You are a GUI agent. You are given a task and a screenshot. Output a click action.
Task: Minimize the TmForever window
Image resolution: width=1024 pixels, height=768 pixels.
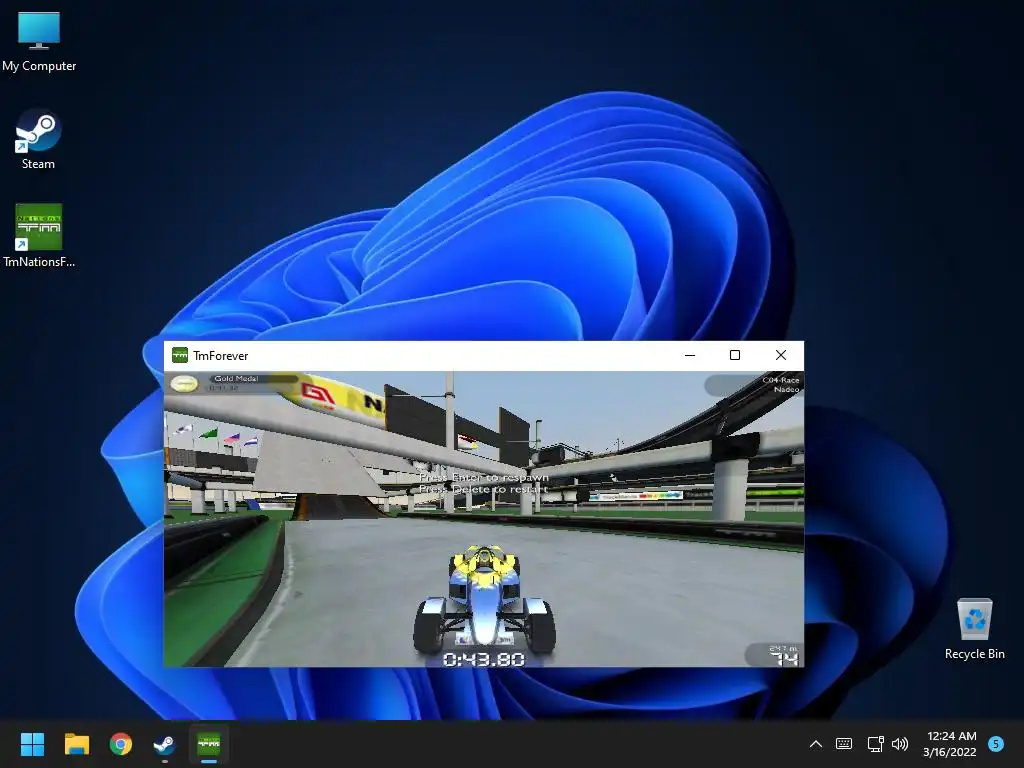(690, 355)
